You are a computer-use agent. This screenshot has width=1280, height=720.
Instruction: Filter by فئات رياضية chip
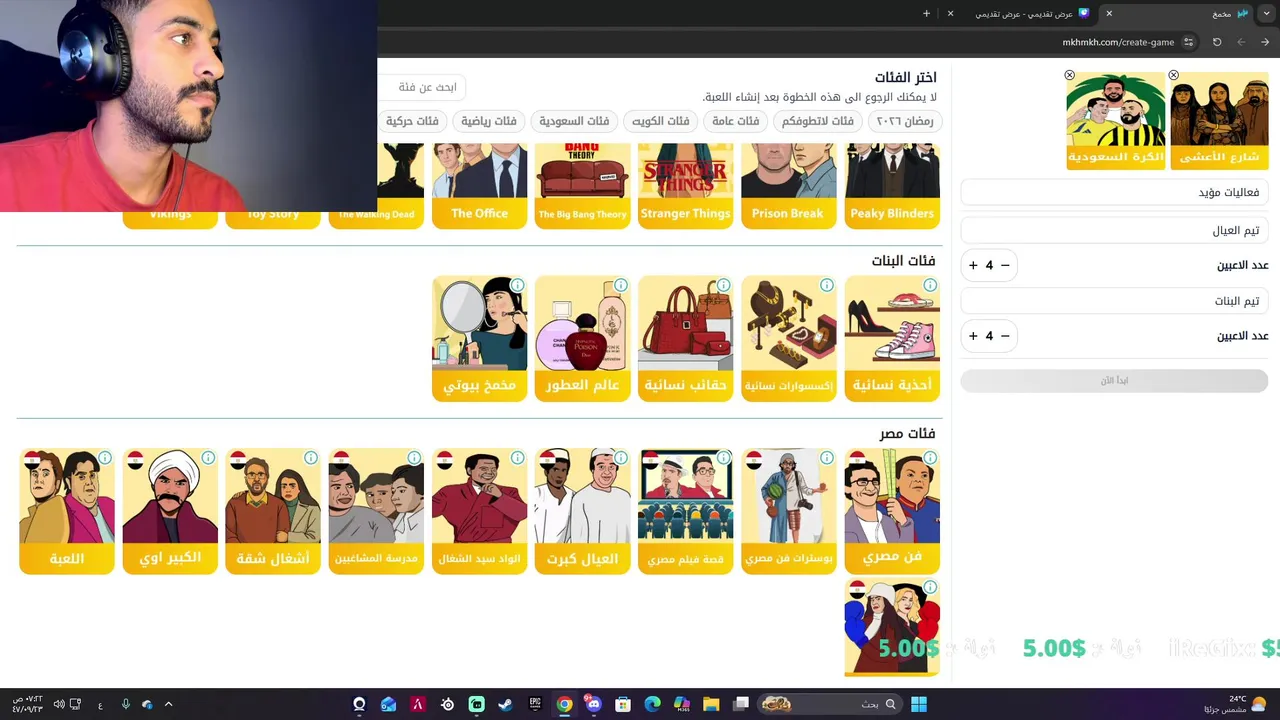(x=489, y=121)
